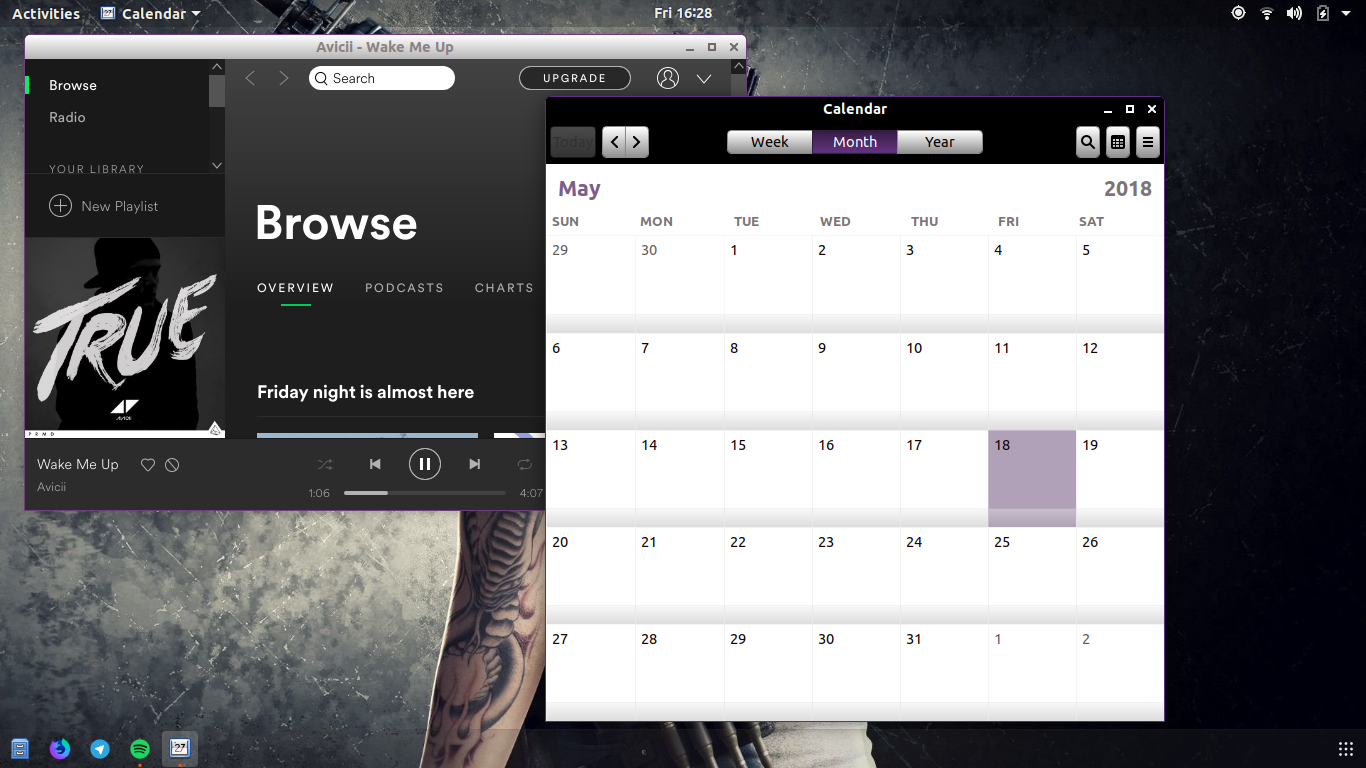Switch Calendar to Month view
1366x768 pixels.
click(855, 142)
